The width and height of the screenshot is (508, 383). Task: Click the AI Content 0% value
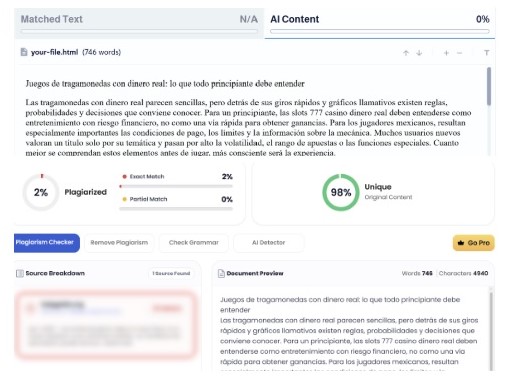[x=482, y=19]
